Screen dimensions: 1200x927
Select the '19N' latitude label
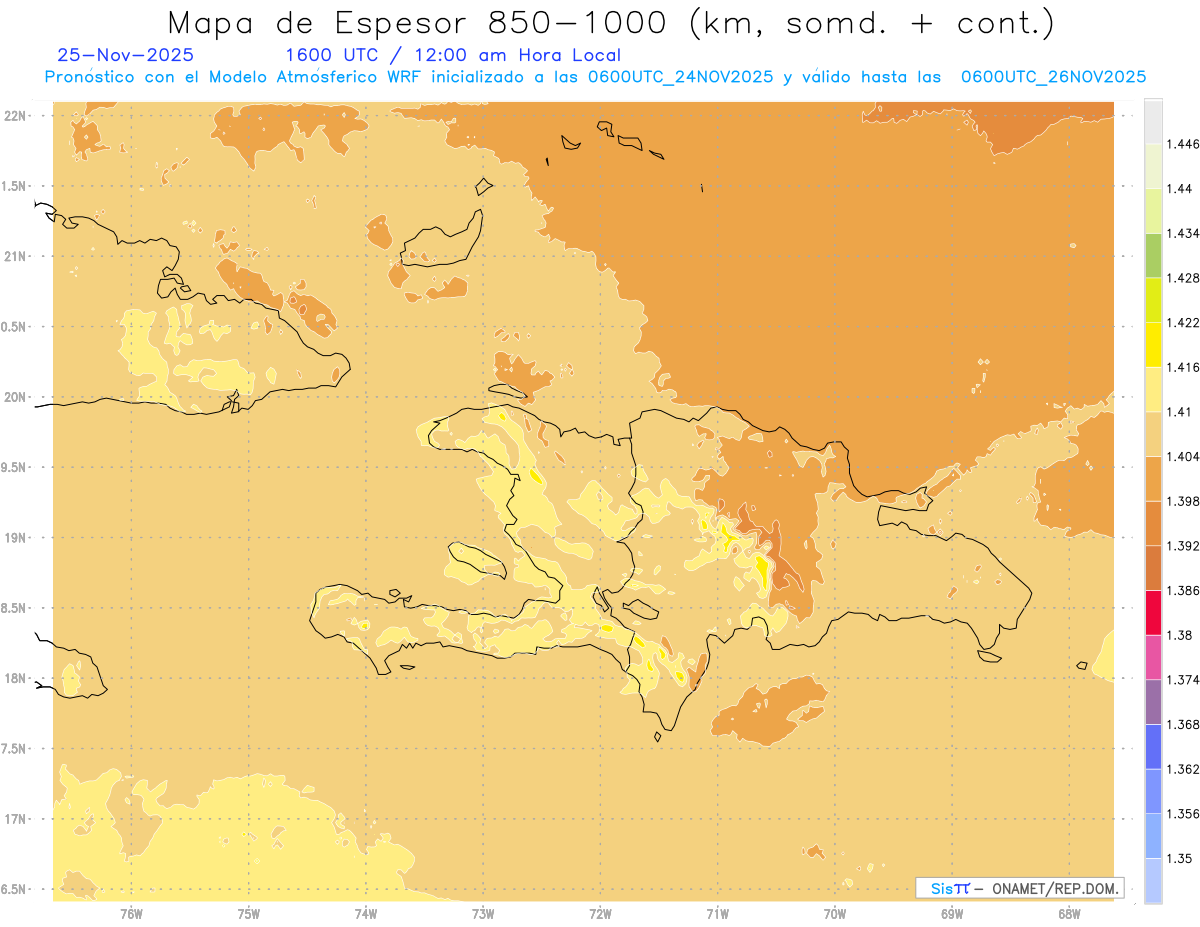click(16, 538)
